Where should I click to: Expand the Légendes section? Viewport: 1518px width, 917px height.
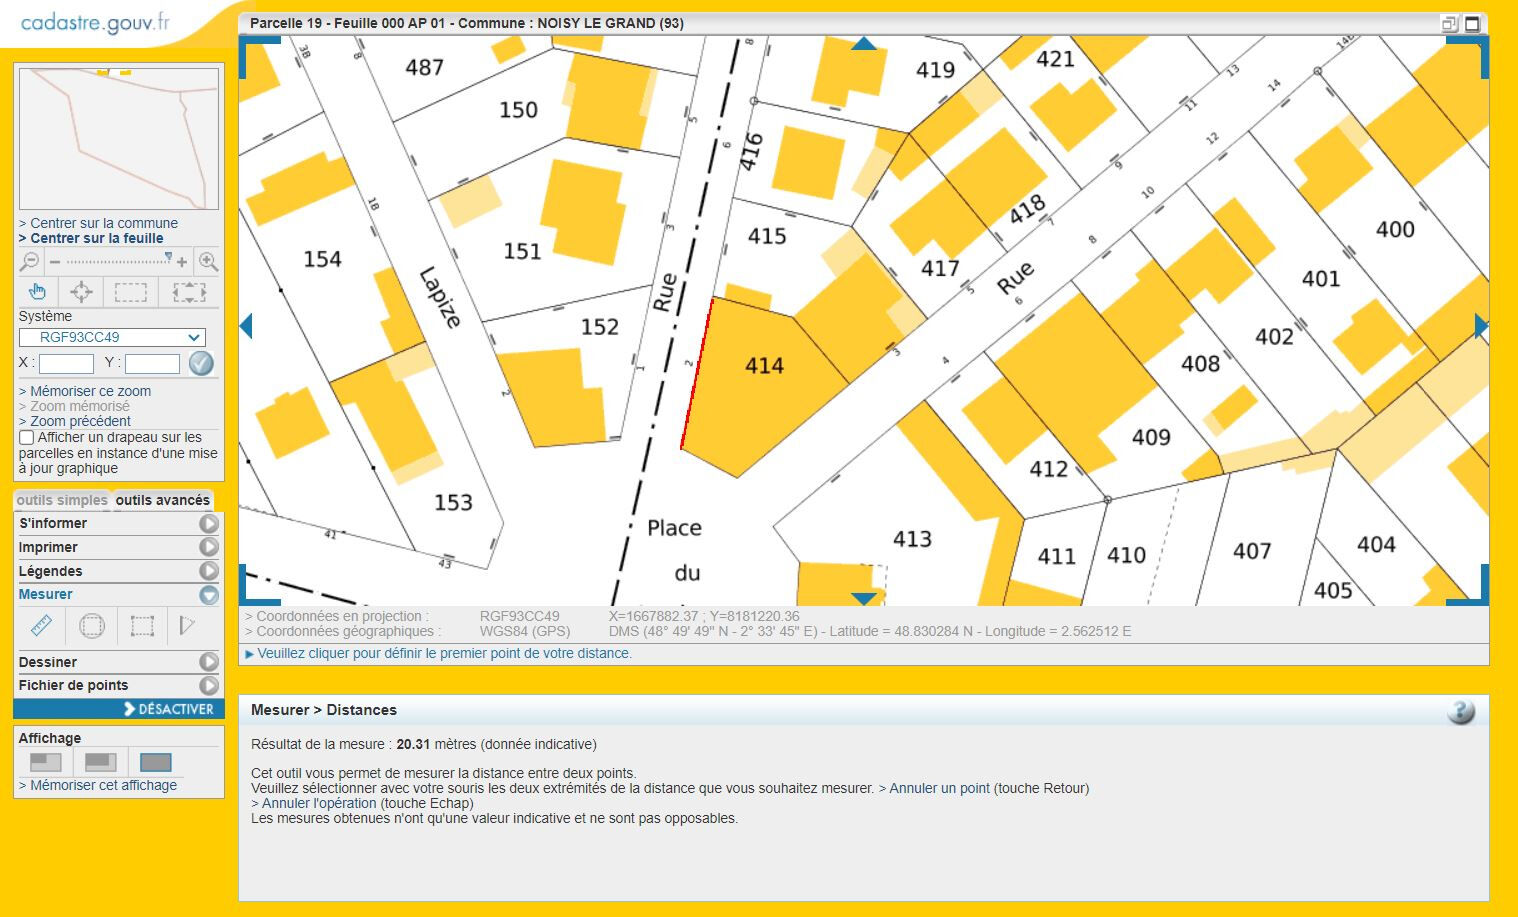click(x=208, y=571)
